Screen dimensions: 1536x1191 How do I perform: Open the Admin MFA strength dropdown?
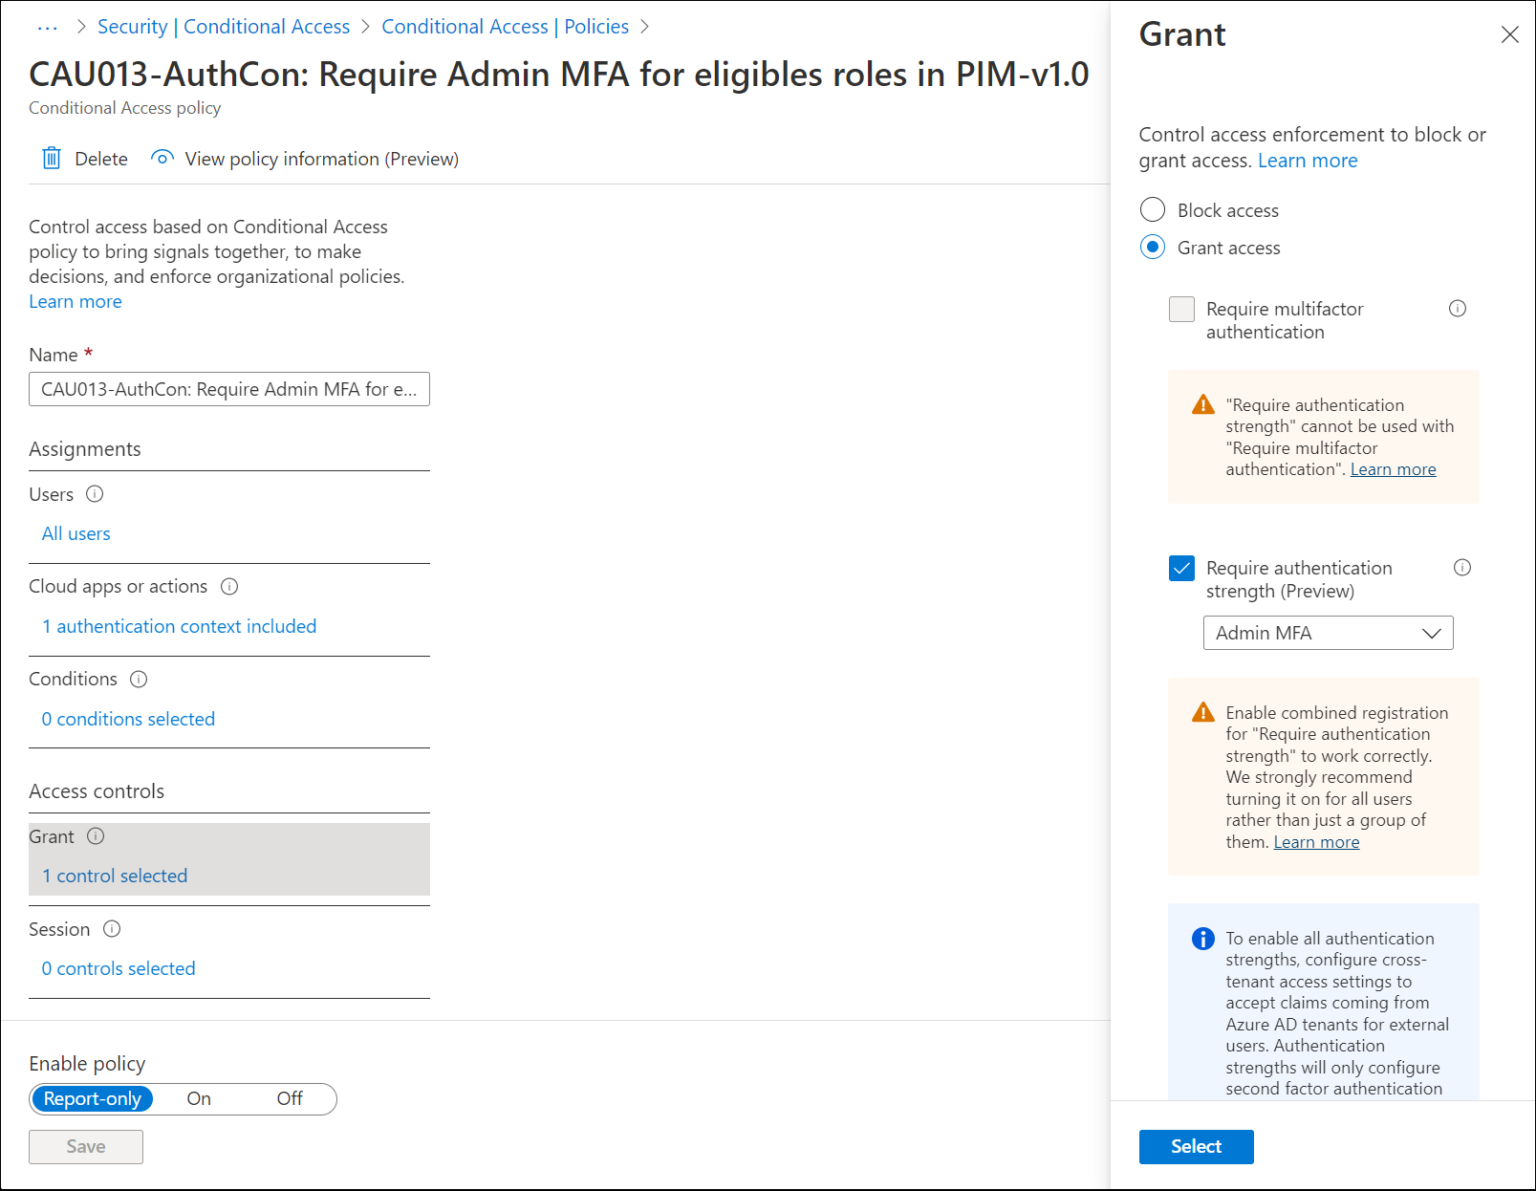click(x=1327, y=632)
